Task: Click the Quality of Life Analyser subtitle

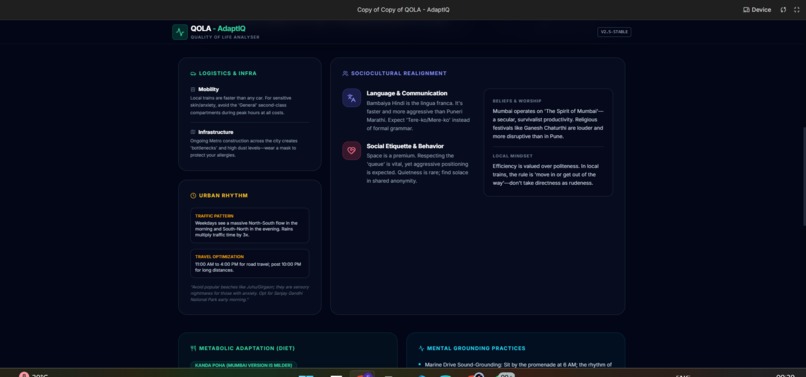Action: point(225,37)
